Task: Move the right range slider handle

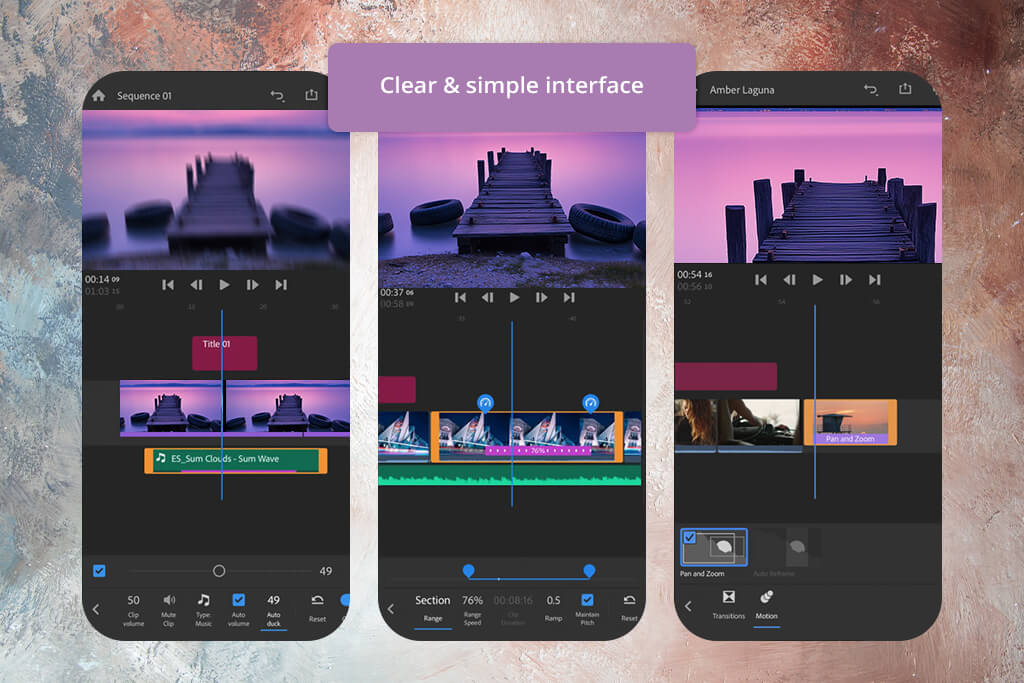Action: [589, 571]
